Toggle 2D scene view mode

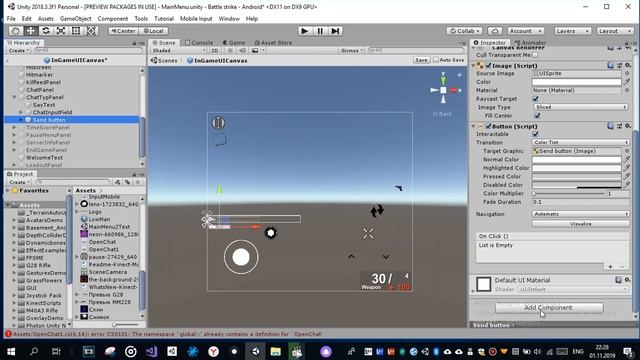[x=215, y=51]
